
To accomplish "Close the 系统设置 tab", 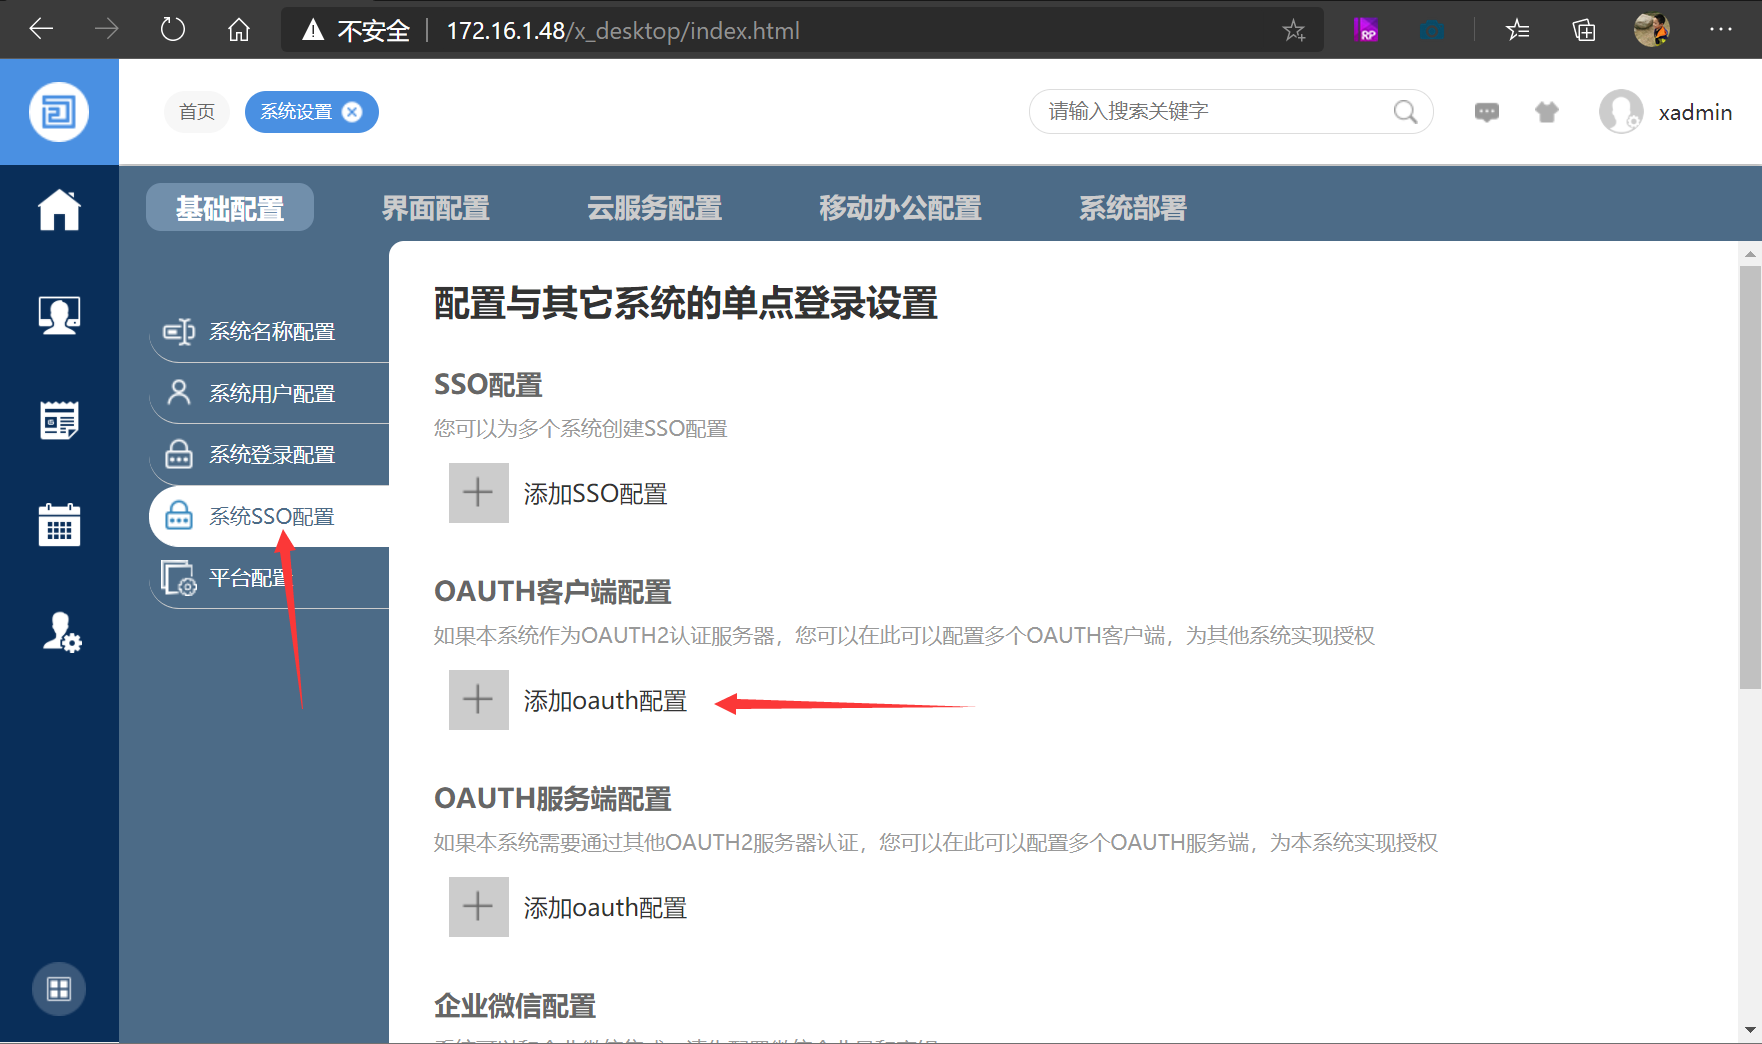I will (352, 112).
